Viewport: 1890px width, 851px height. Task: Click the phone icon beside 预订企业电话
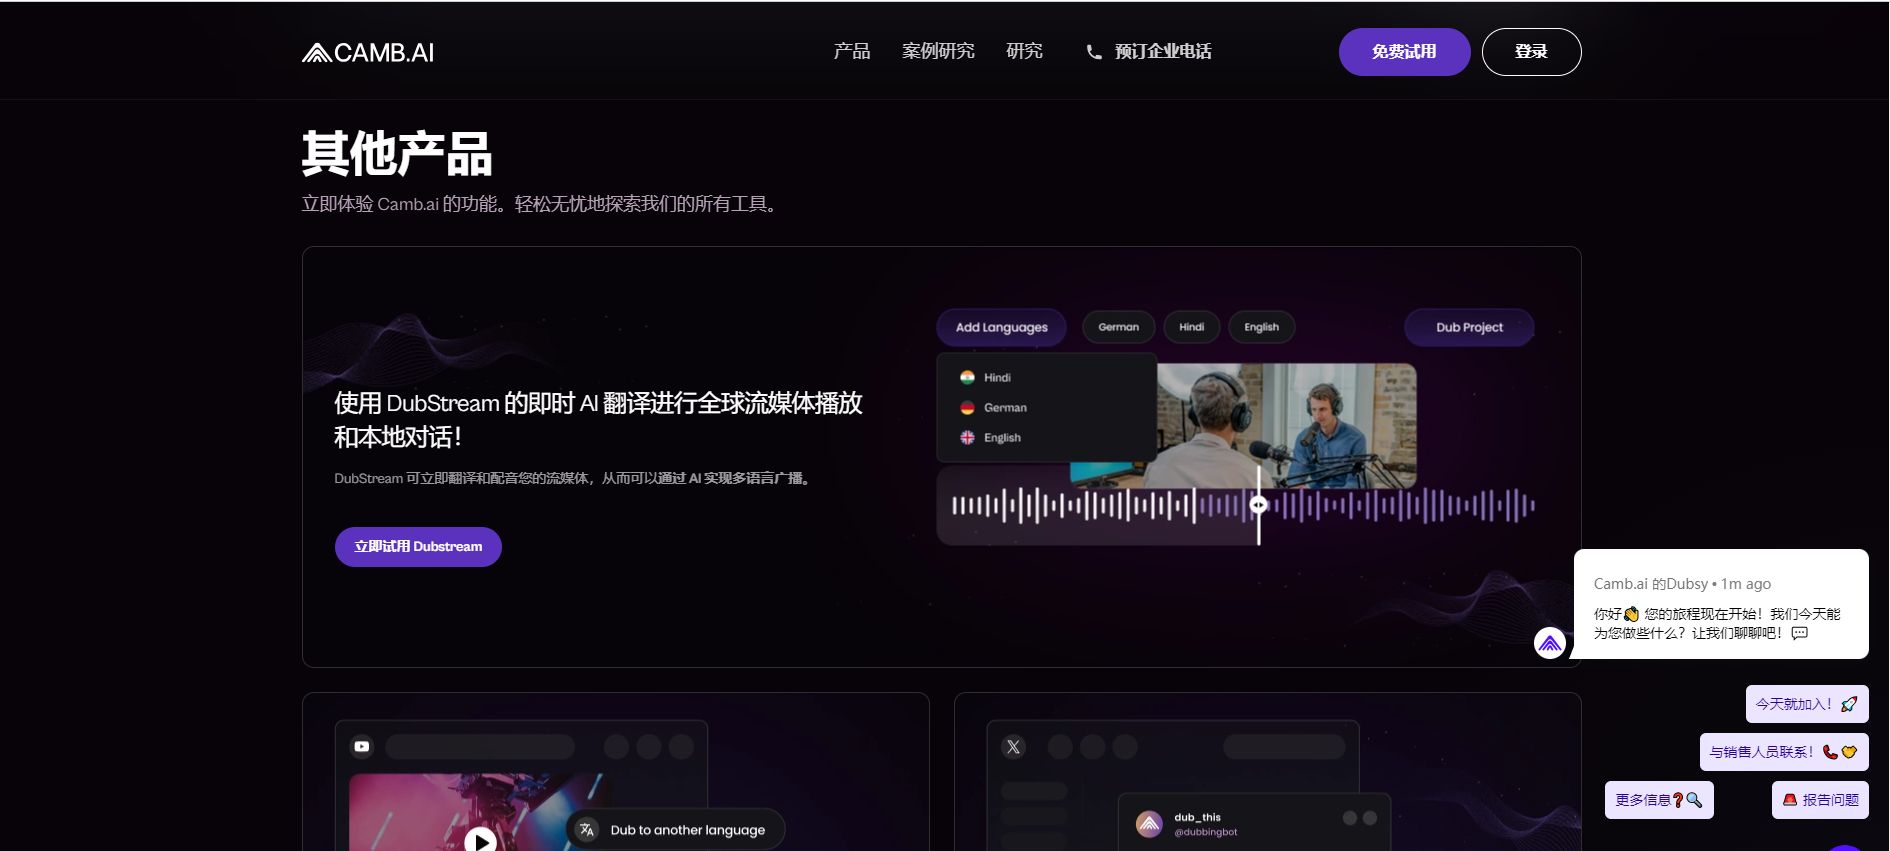[x=1094, y=52]
